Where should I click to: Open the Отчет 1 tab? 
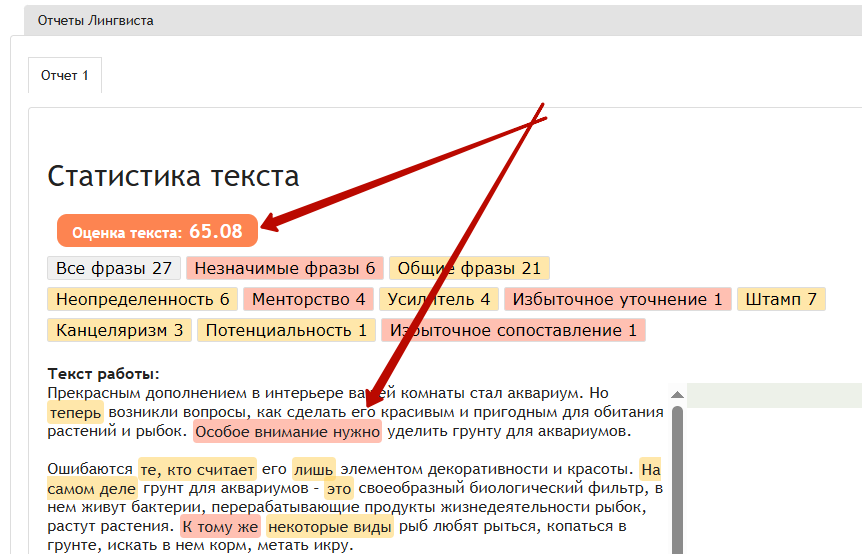[65, 76]
